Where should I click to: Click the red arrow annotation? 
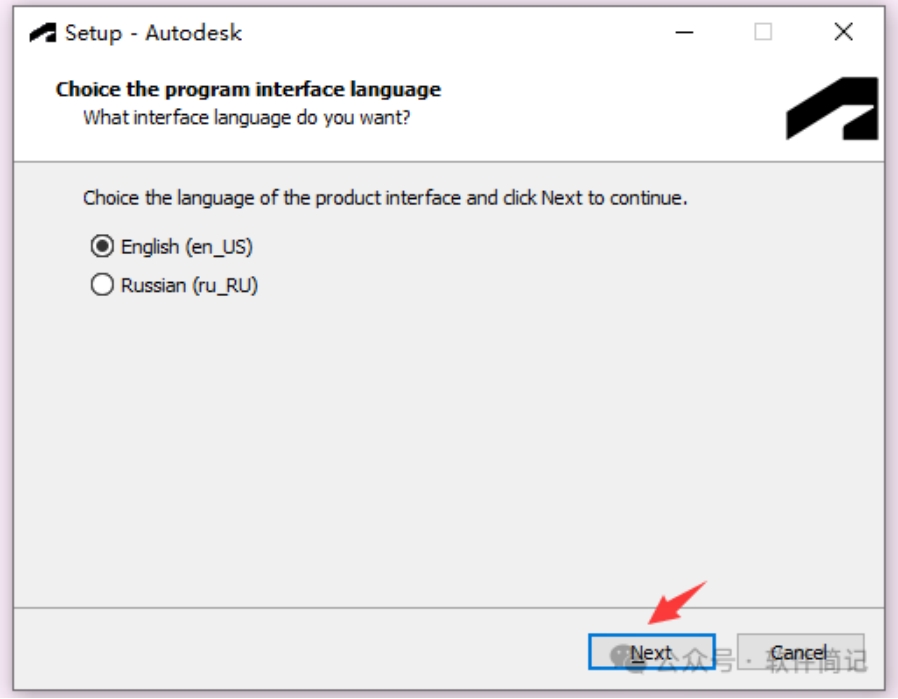(x=675, y=603)
